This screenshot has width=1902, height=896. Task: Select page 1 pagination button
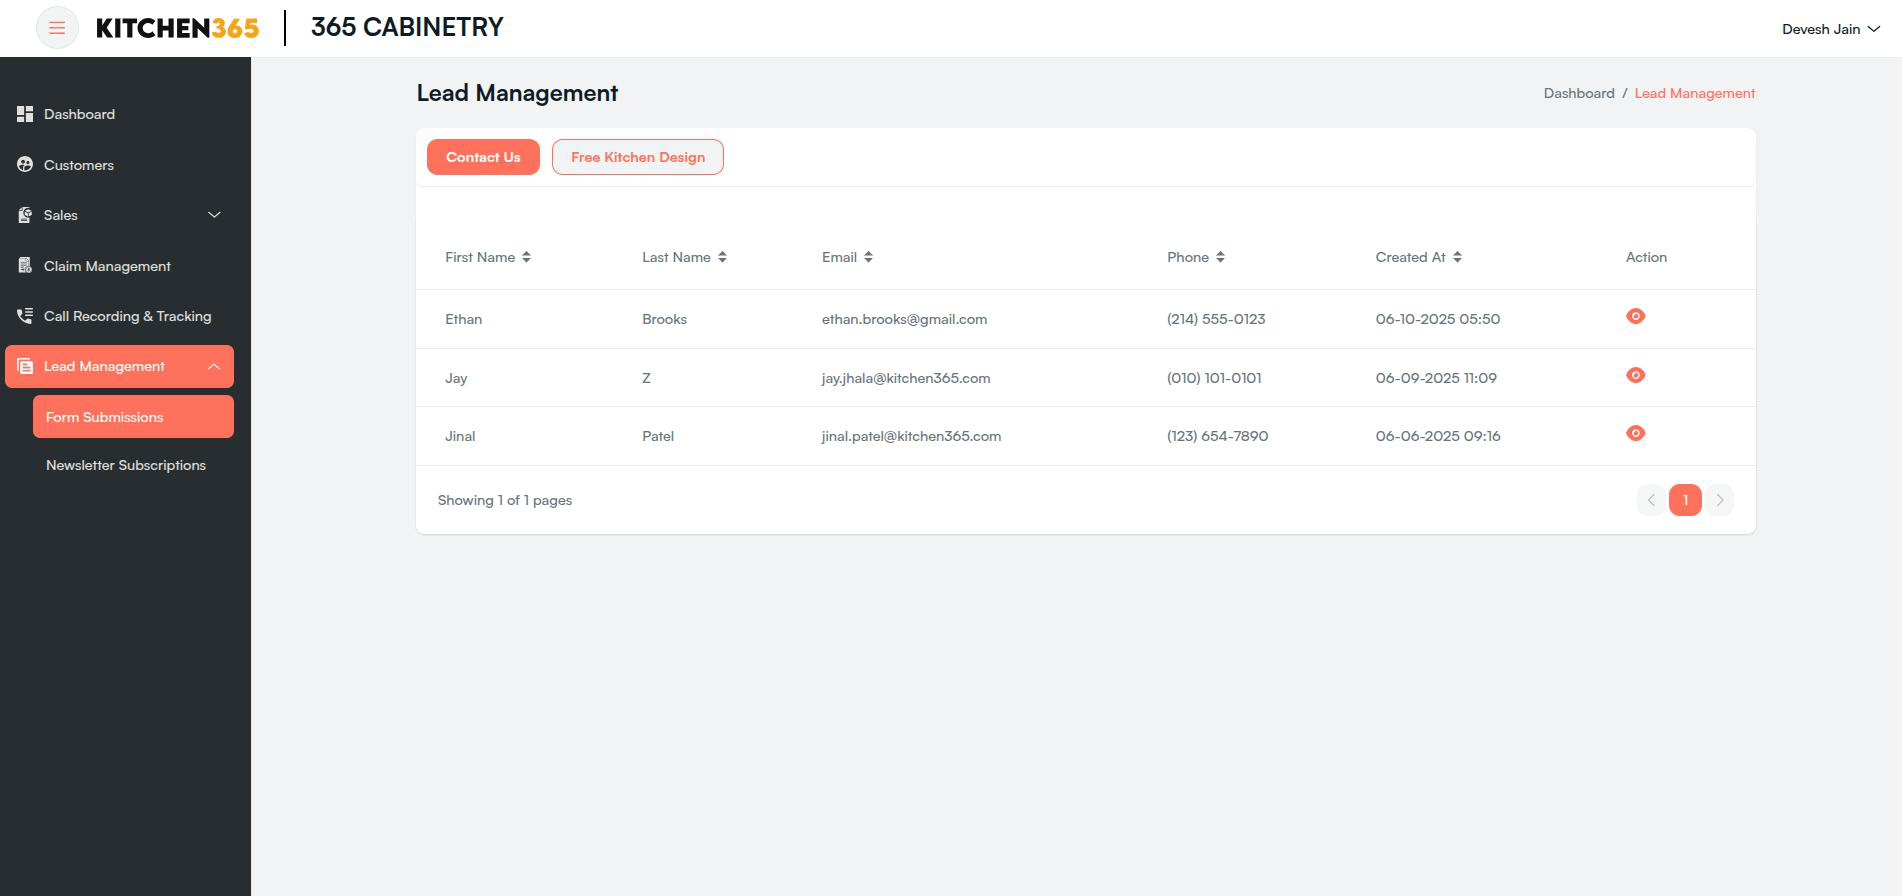pyautogui.click(x=1685, y=500)
